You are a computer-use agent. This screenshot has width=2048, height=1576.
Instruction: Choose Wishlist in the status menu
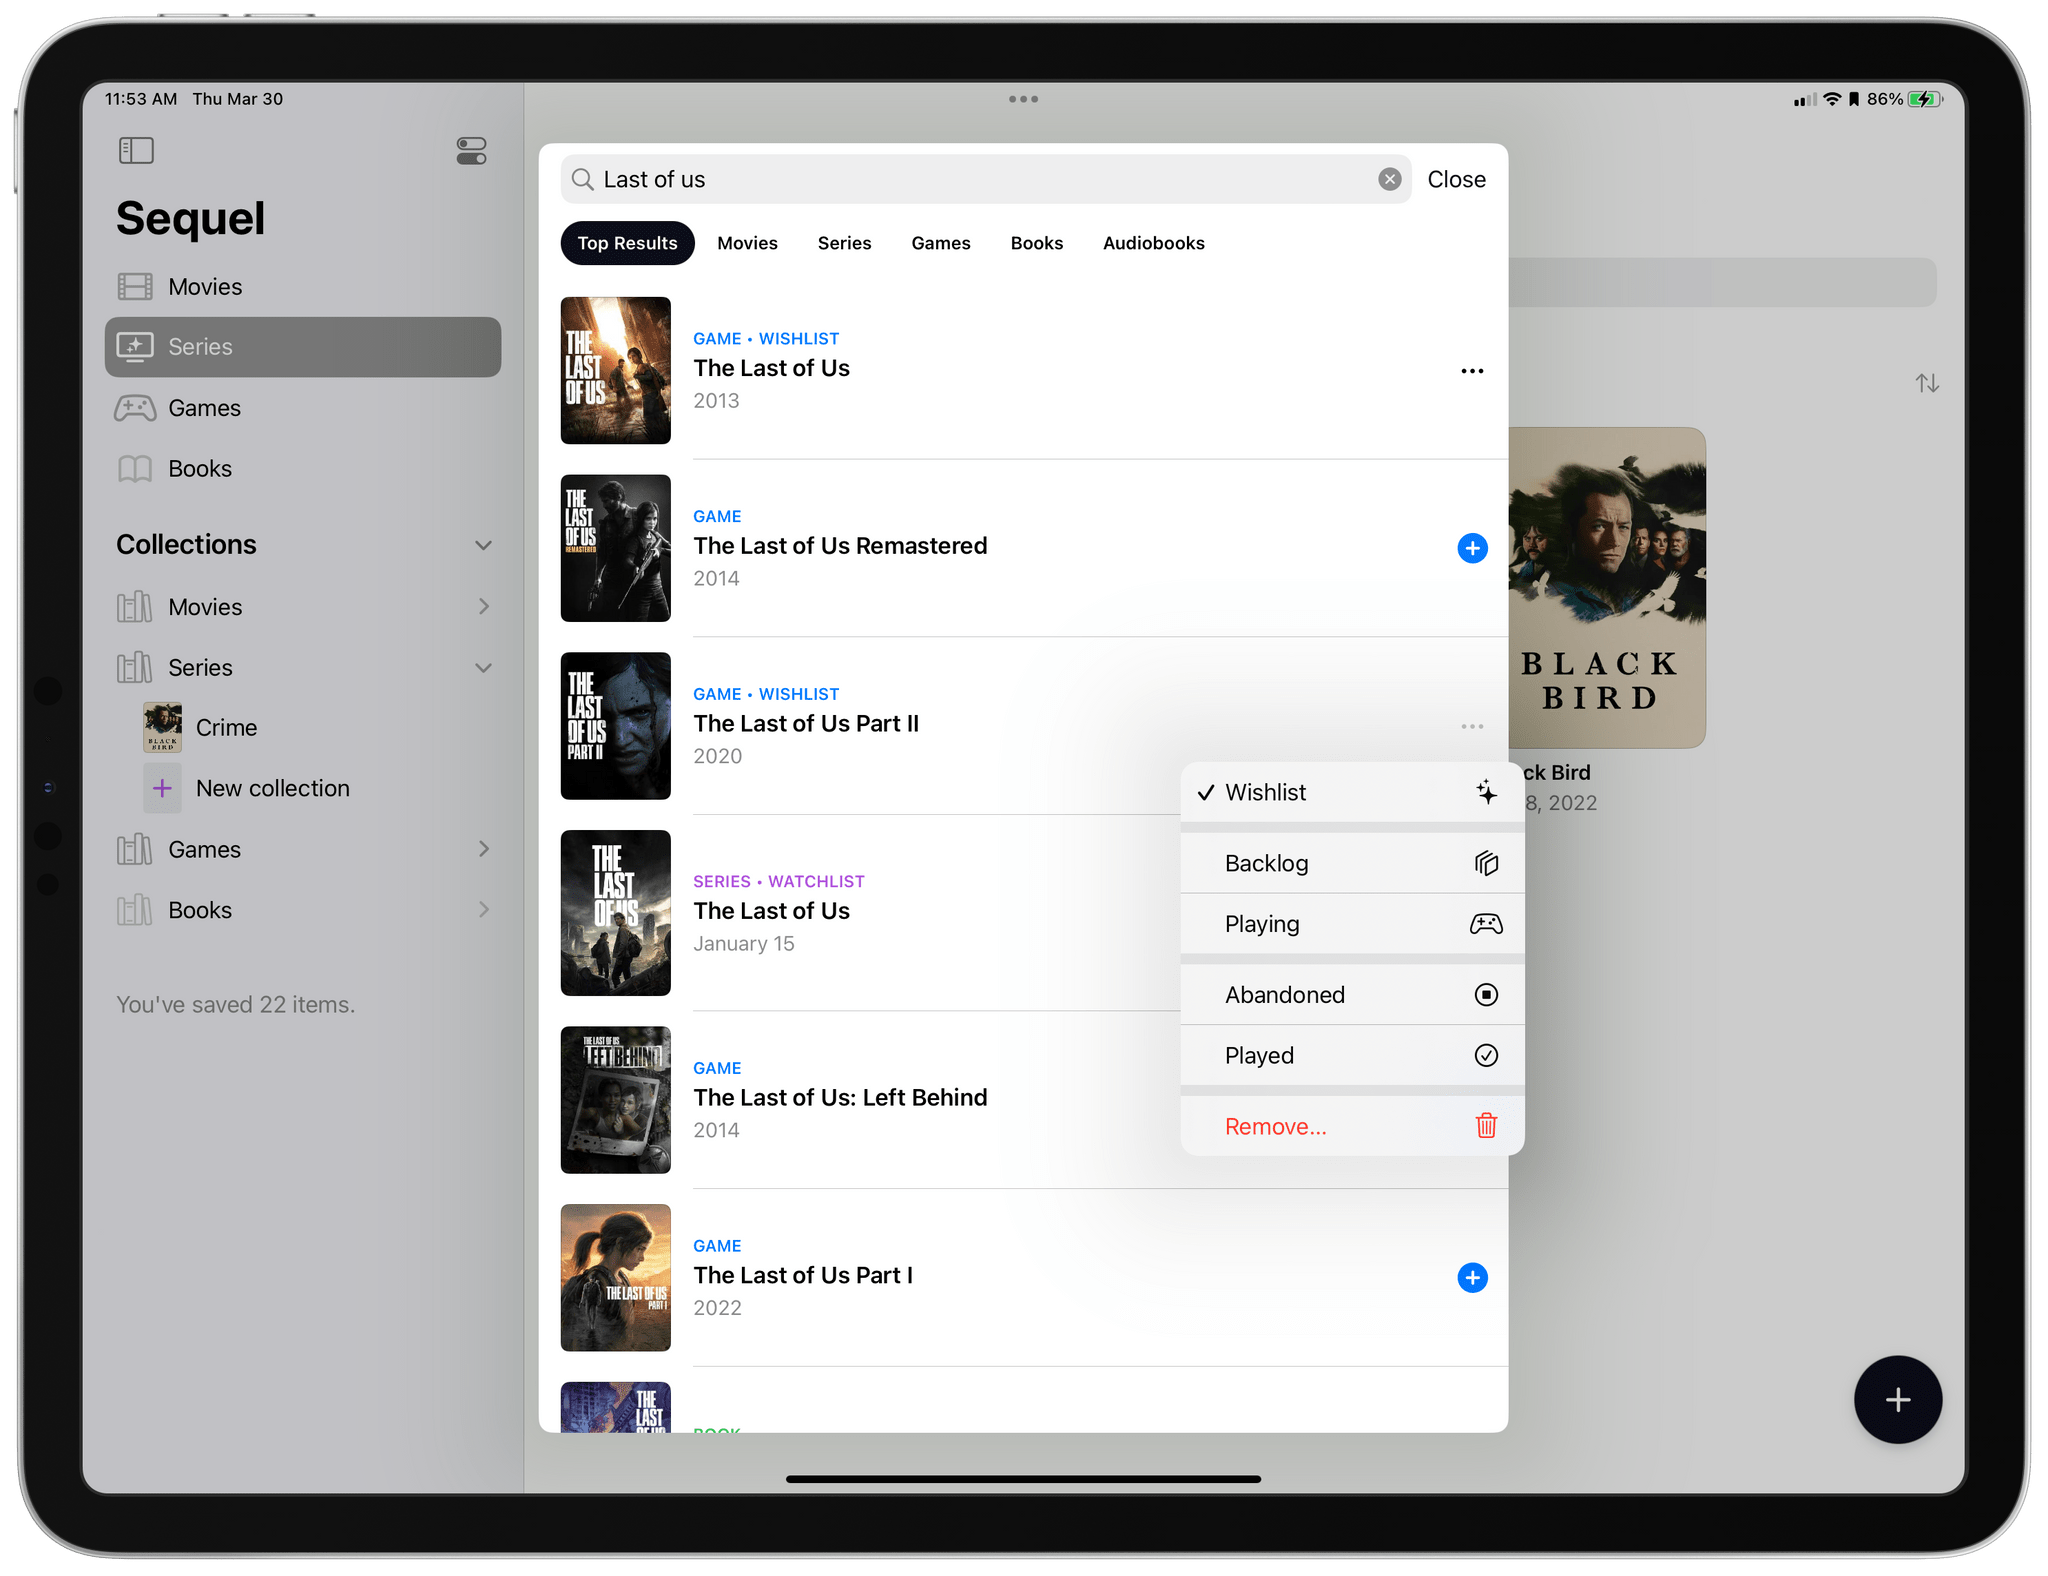[x=1352, y=793]
